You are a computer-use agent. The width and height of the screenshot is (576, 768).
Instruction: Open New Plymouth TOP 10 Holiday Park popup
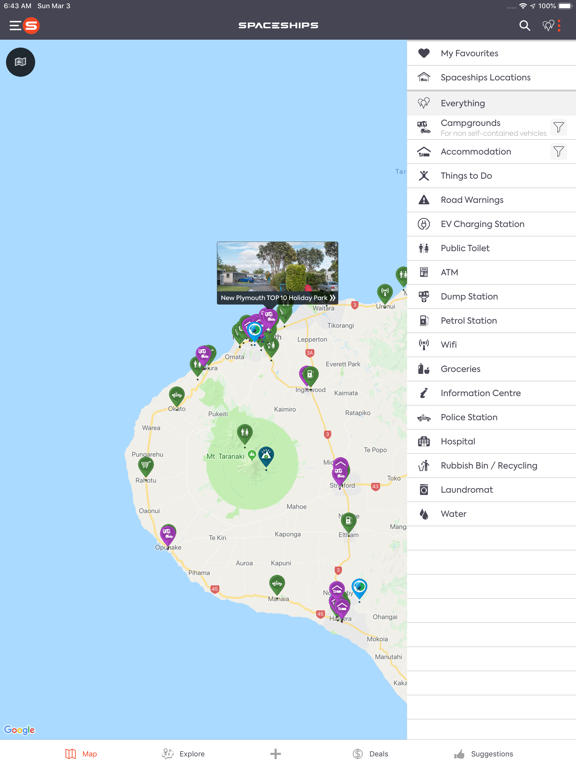tap(277, 273)
